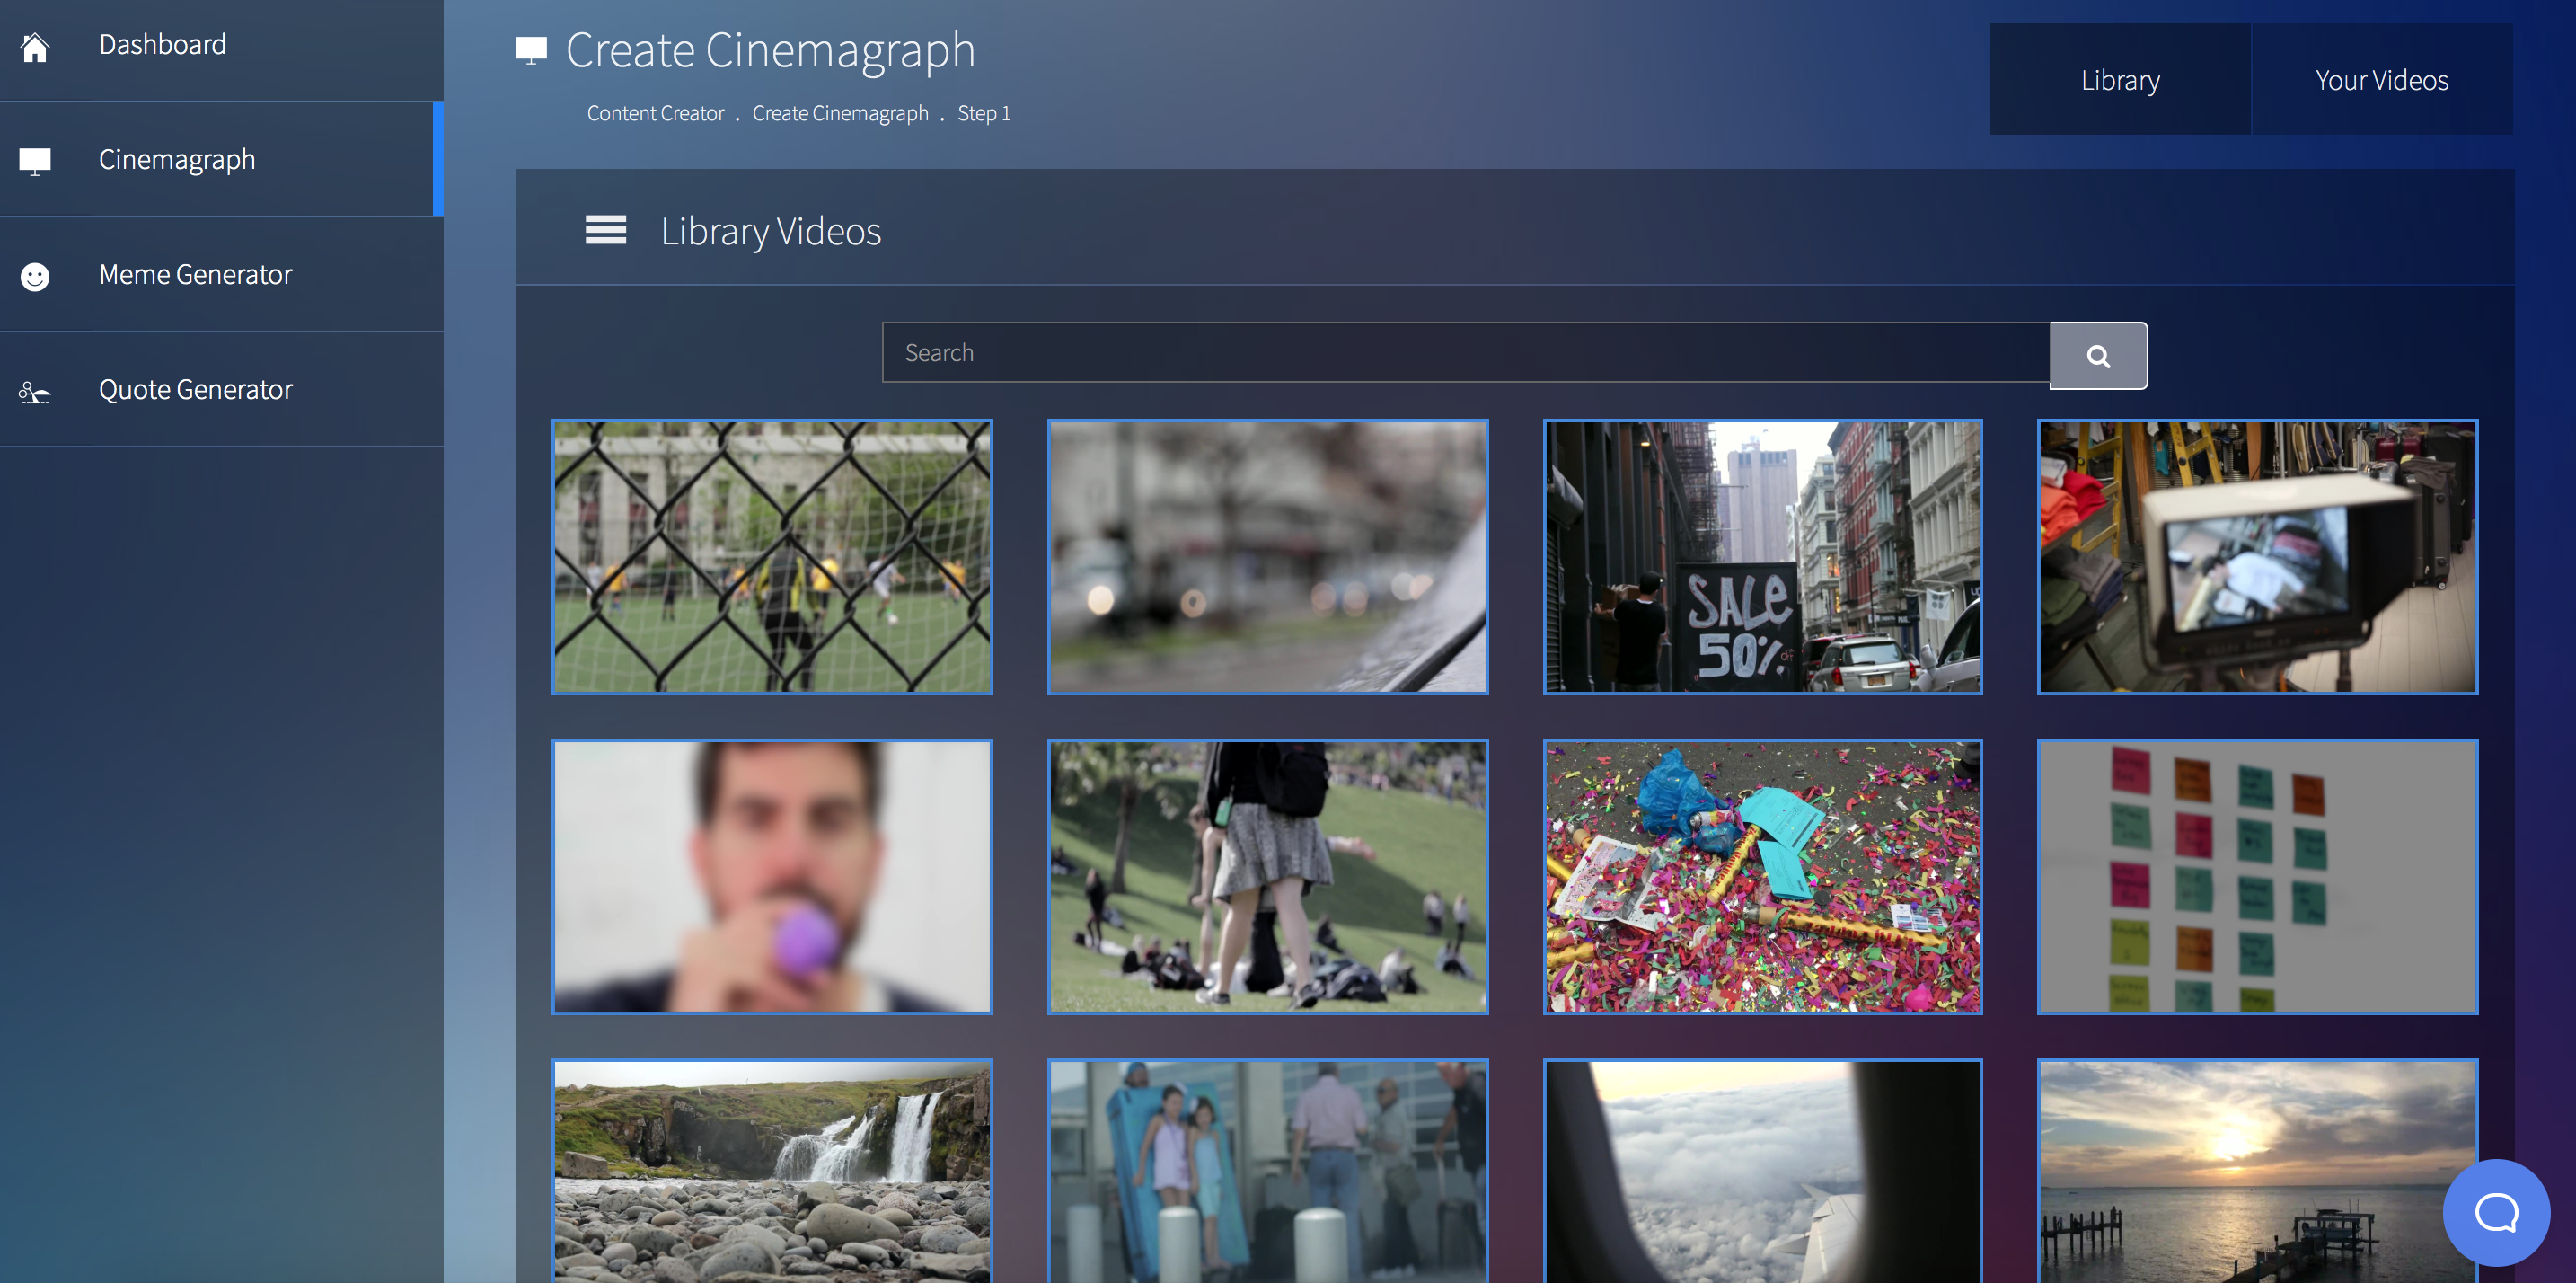Click the hamburger icon beside Library Videos
The height and width of the screenshot is (1283, 2576).
click(x=606, y=230)
